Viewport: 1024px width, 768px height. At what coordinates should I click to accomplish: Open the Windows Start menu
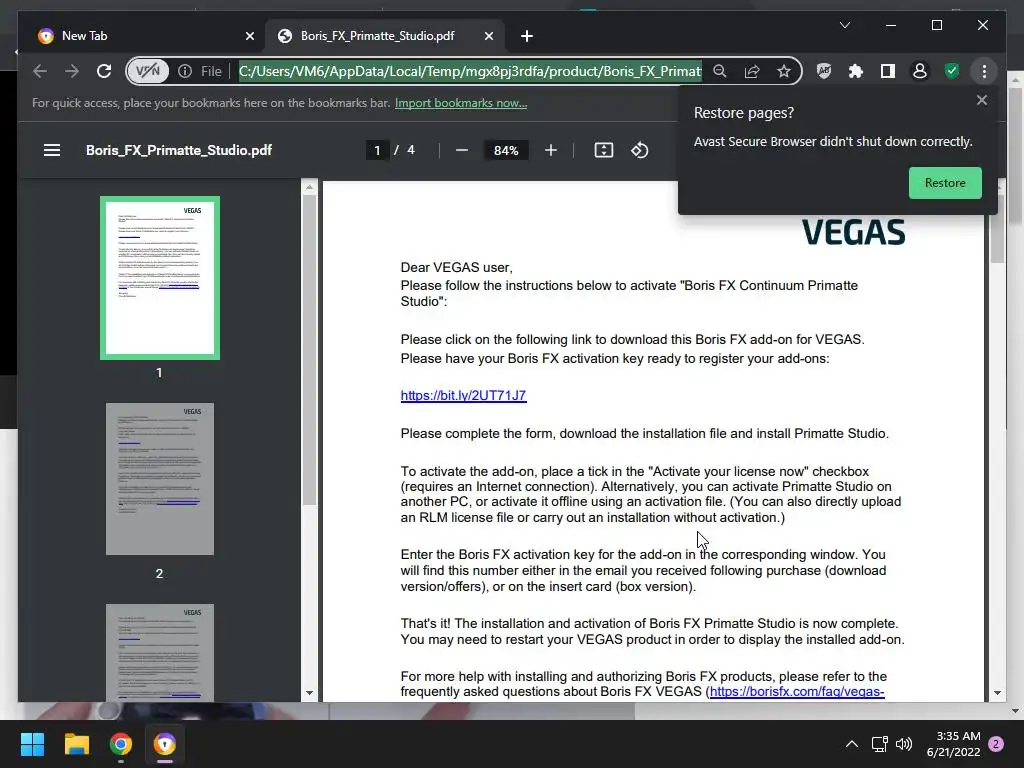(x=32, y=744)
